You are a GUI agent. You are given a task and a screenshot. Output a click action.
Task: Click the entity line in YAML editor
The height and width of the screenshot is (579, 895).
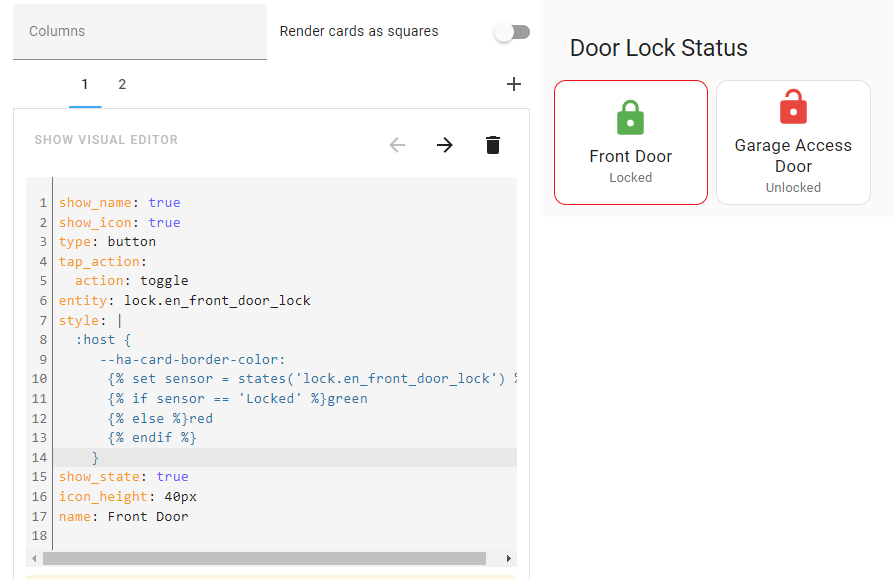point(185,300)
